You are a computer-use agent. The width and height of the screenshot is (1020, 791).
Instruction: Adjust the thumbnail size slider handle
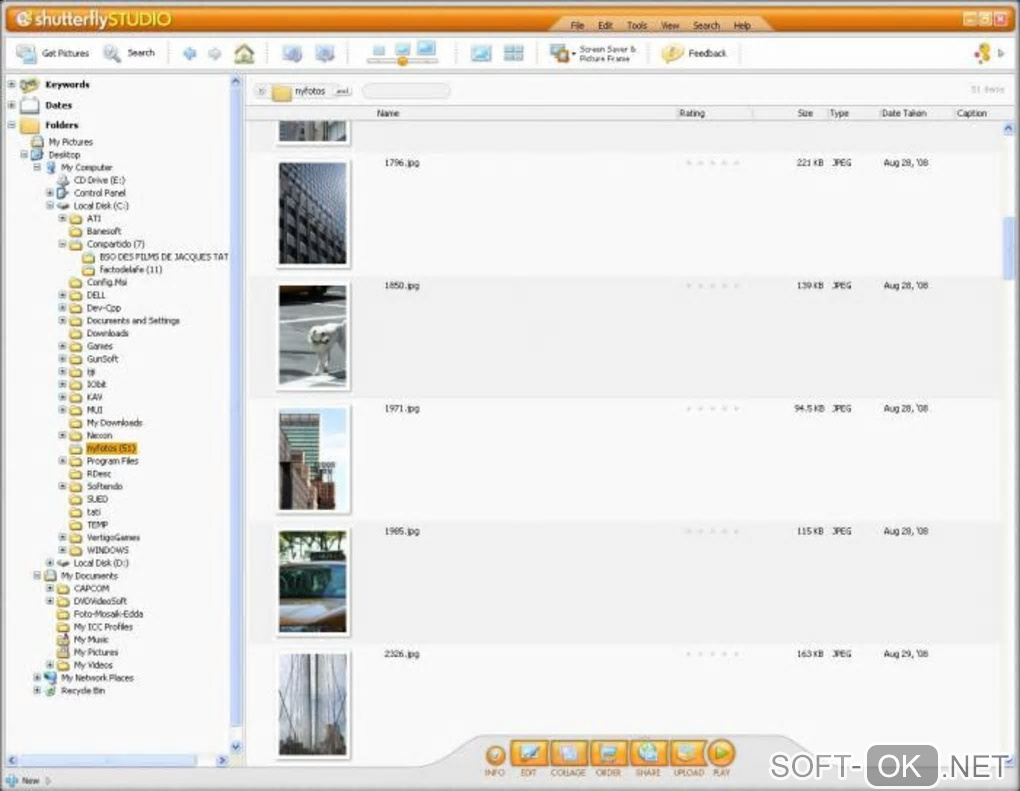[x=403, y=61]
